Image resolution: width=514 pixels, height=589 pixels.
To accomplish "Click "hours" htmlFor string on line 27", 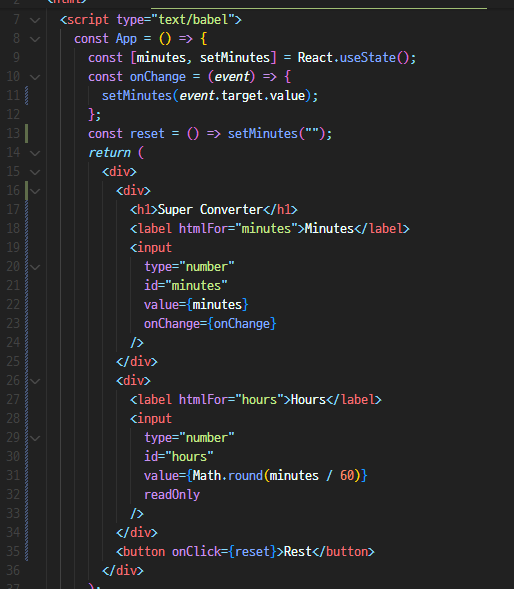I will [x=259, y=400].
